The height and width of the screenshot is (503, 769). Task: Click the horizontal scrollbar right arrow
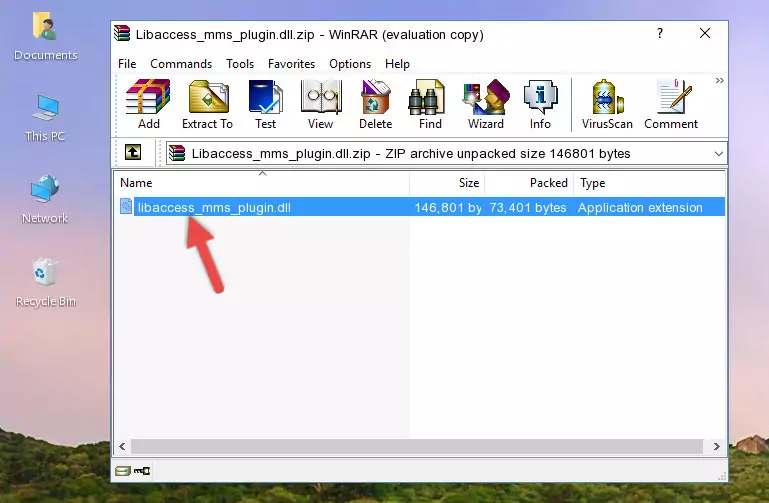coord(717,446)
